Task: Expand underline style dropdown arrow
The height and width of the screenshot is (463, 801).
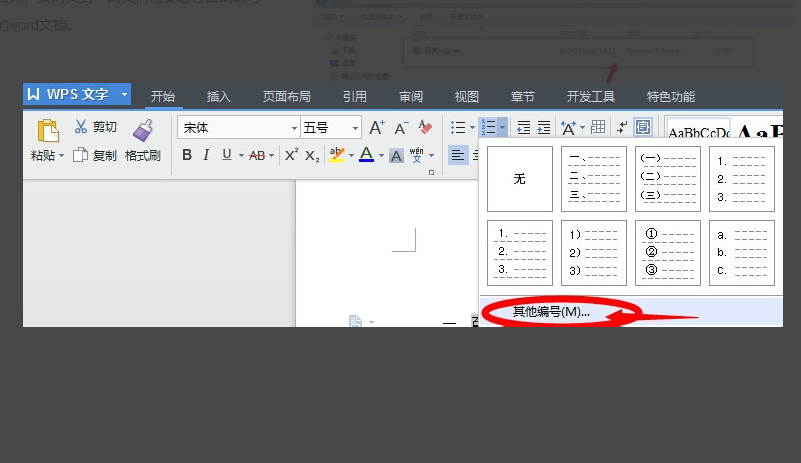Action: (x=241, y=155)
